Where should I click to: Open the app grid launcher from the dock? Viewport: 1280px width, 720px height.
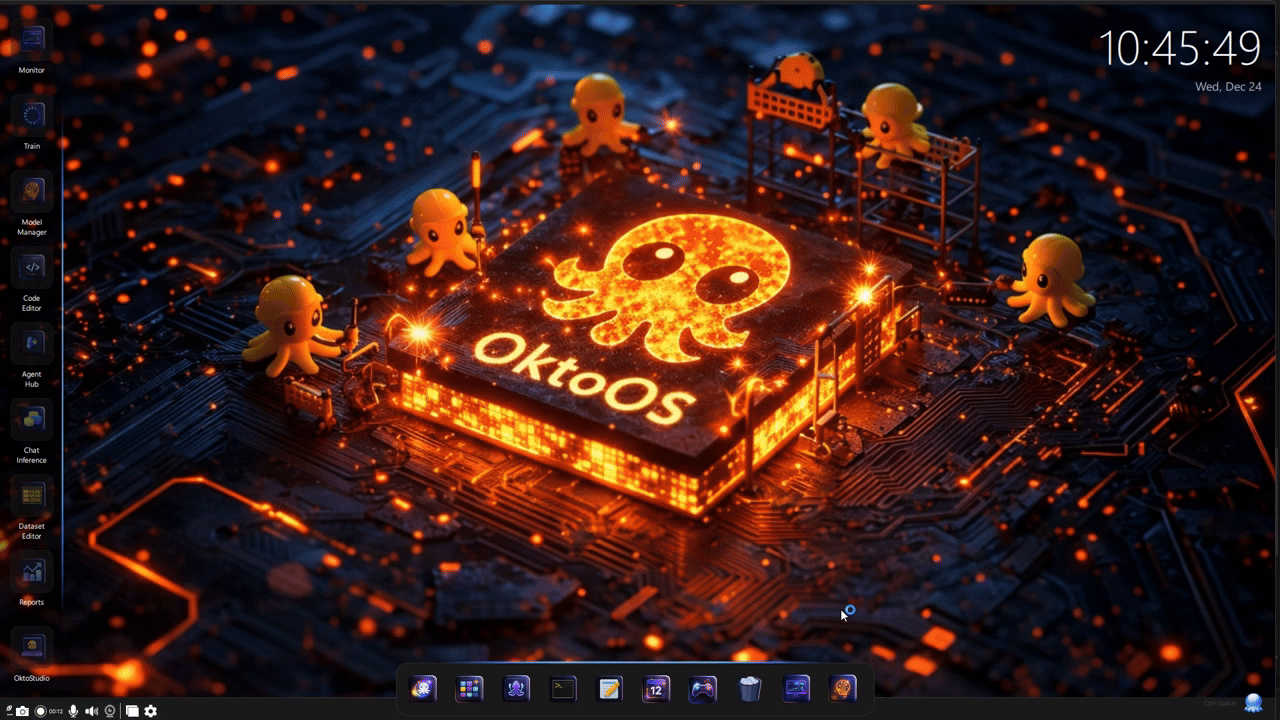pos(468,688)
